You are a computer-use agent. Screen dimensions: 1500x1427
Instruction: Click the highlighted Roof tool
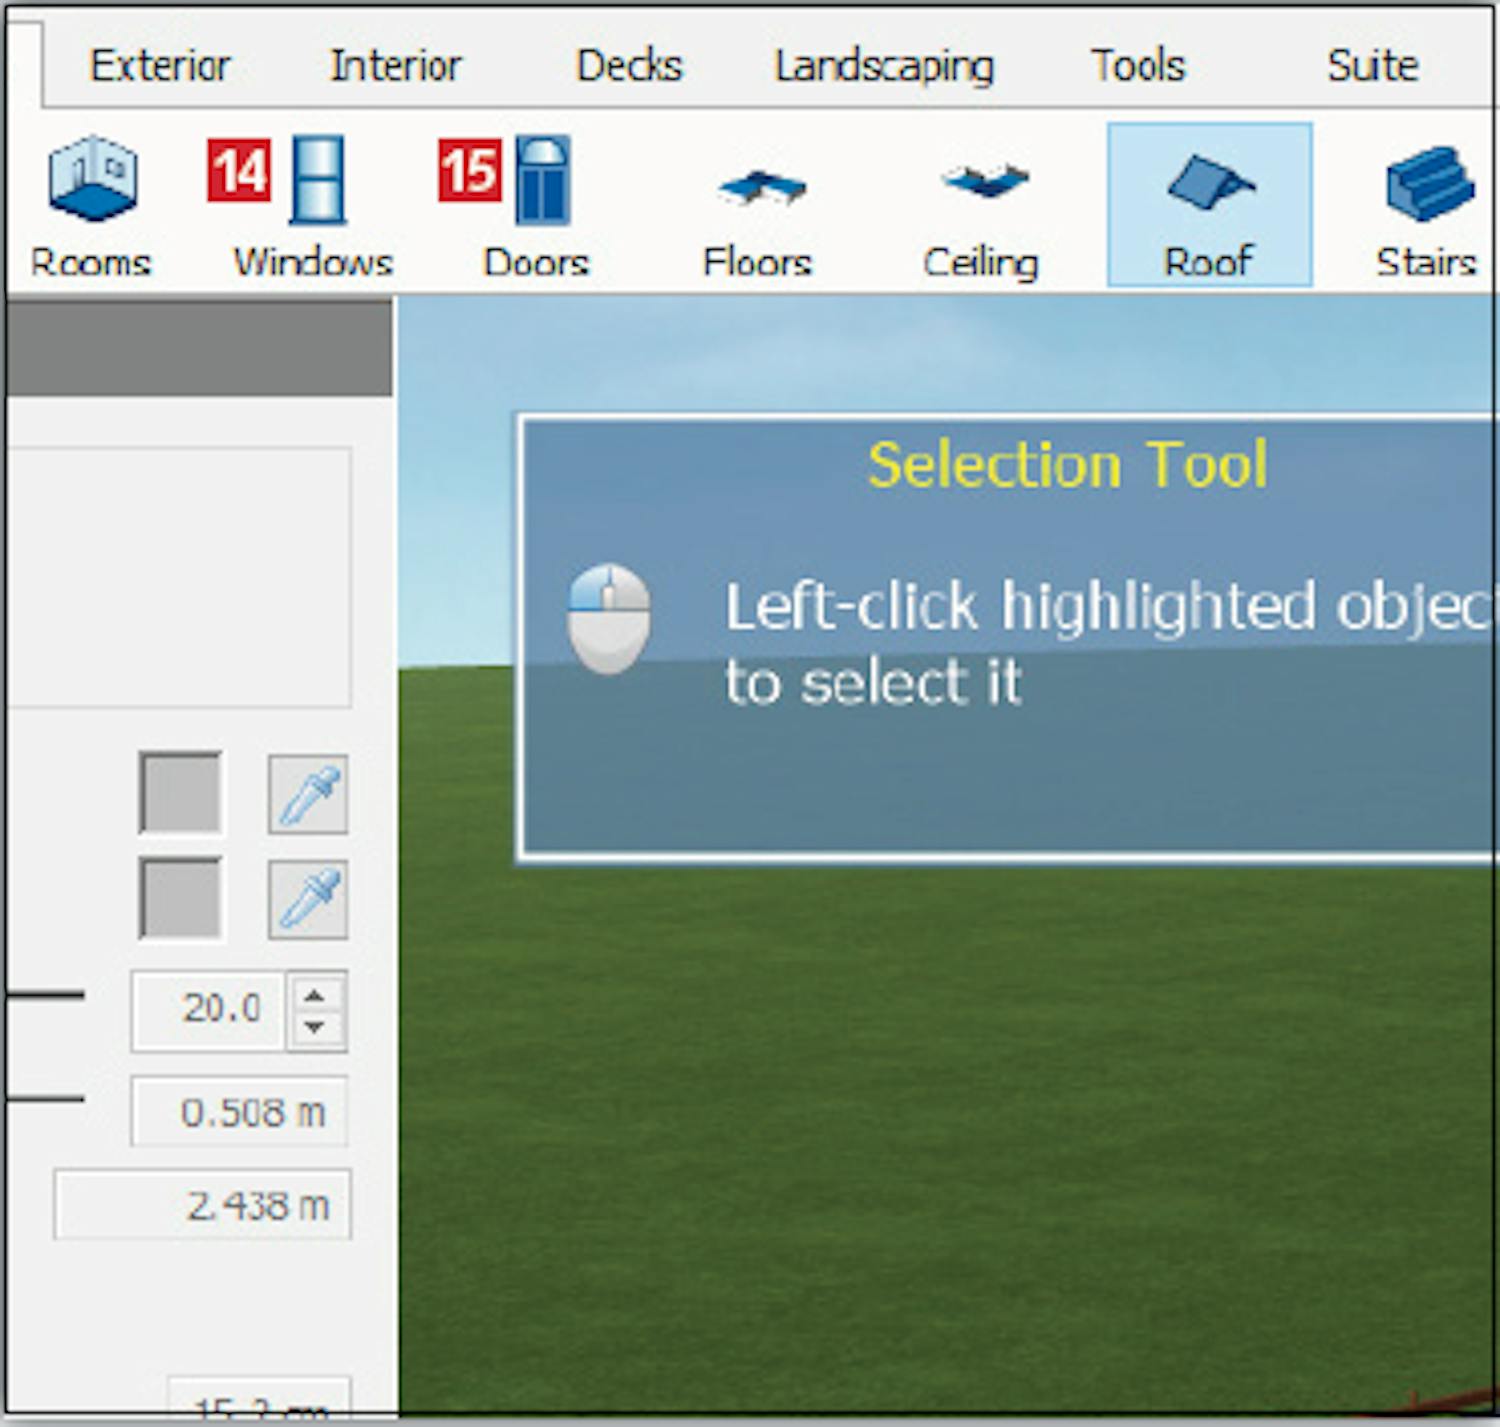coord(1209,206)
